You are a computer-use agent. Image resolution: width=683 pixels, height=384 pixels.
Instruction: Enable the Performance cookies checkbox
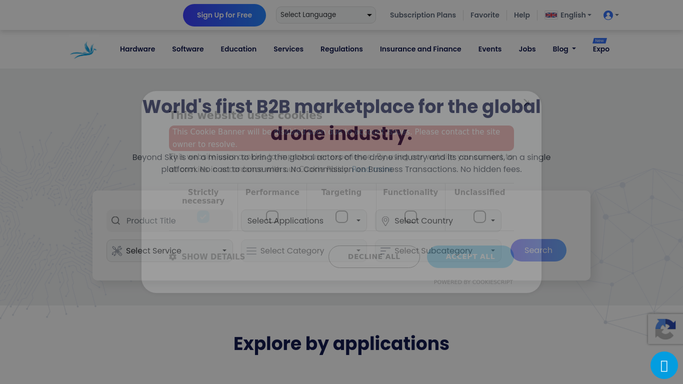272,216
